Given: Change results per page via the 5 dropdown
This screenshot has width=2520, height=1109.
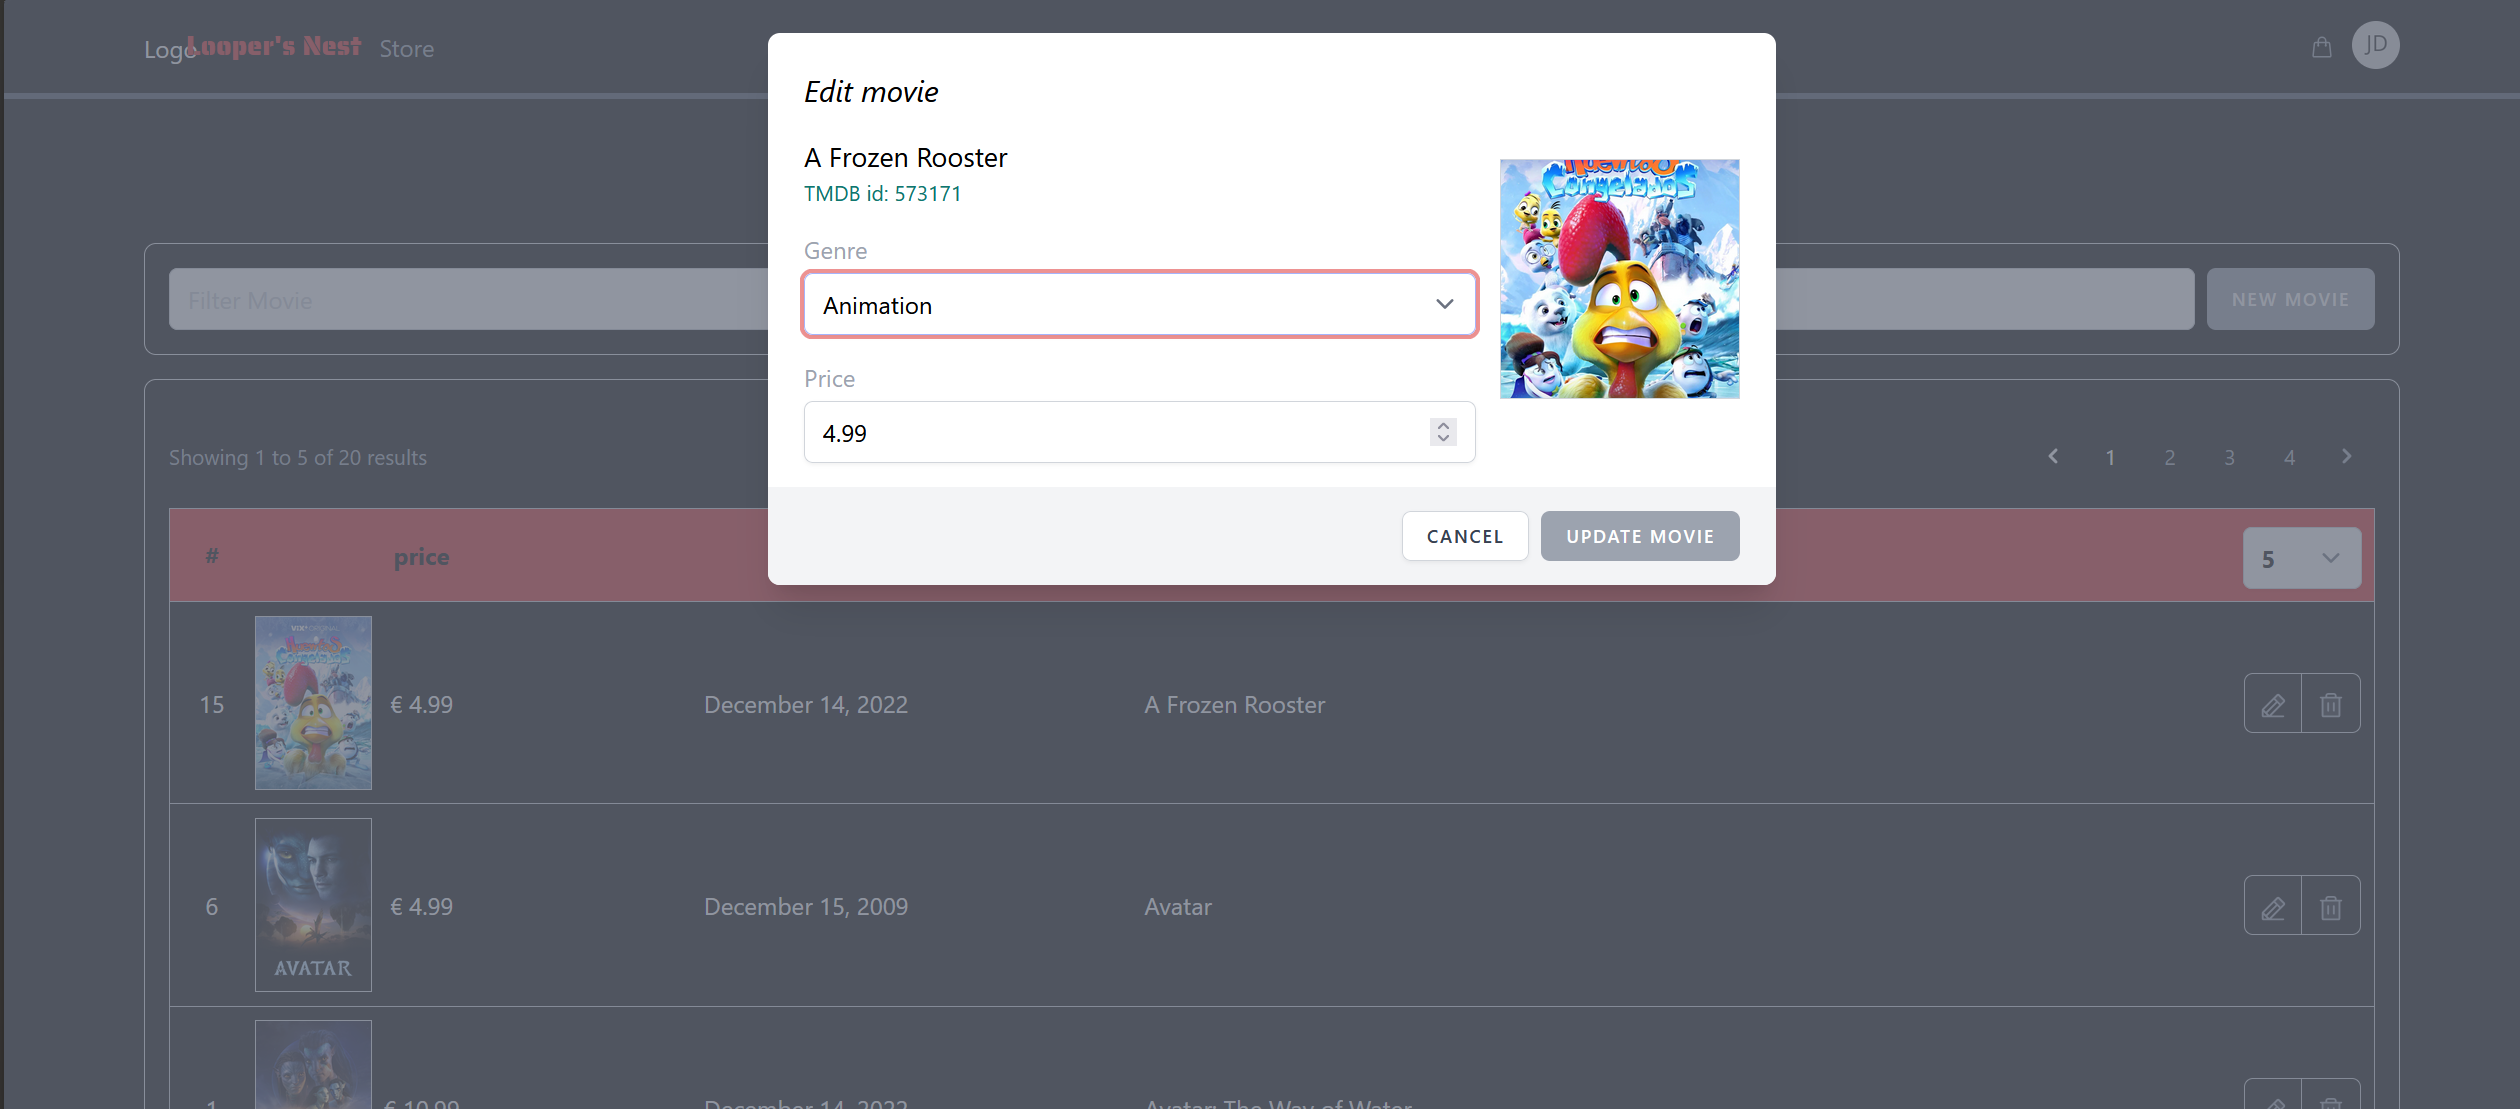Looking at the screenshot, I should (x=2301, y=557).
